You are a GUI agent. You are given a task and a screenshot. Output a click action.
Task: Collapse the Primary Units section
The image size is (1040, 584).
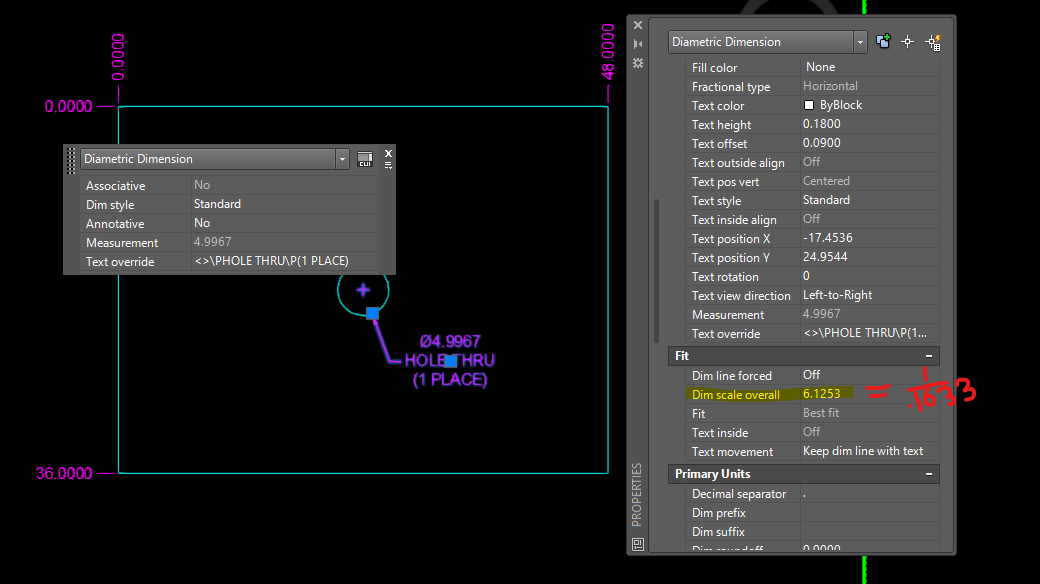pos(930,473)
